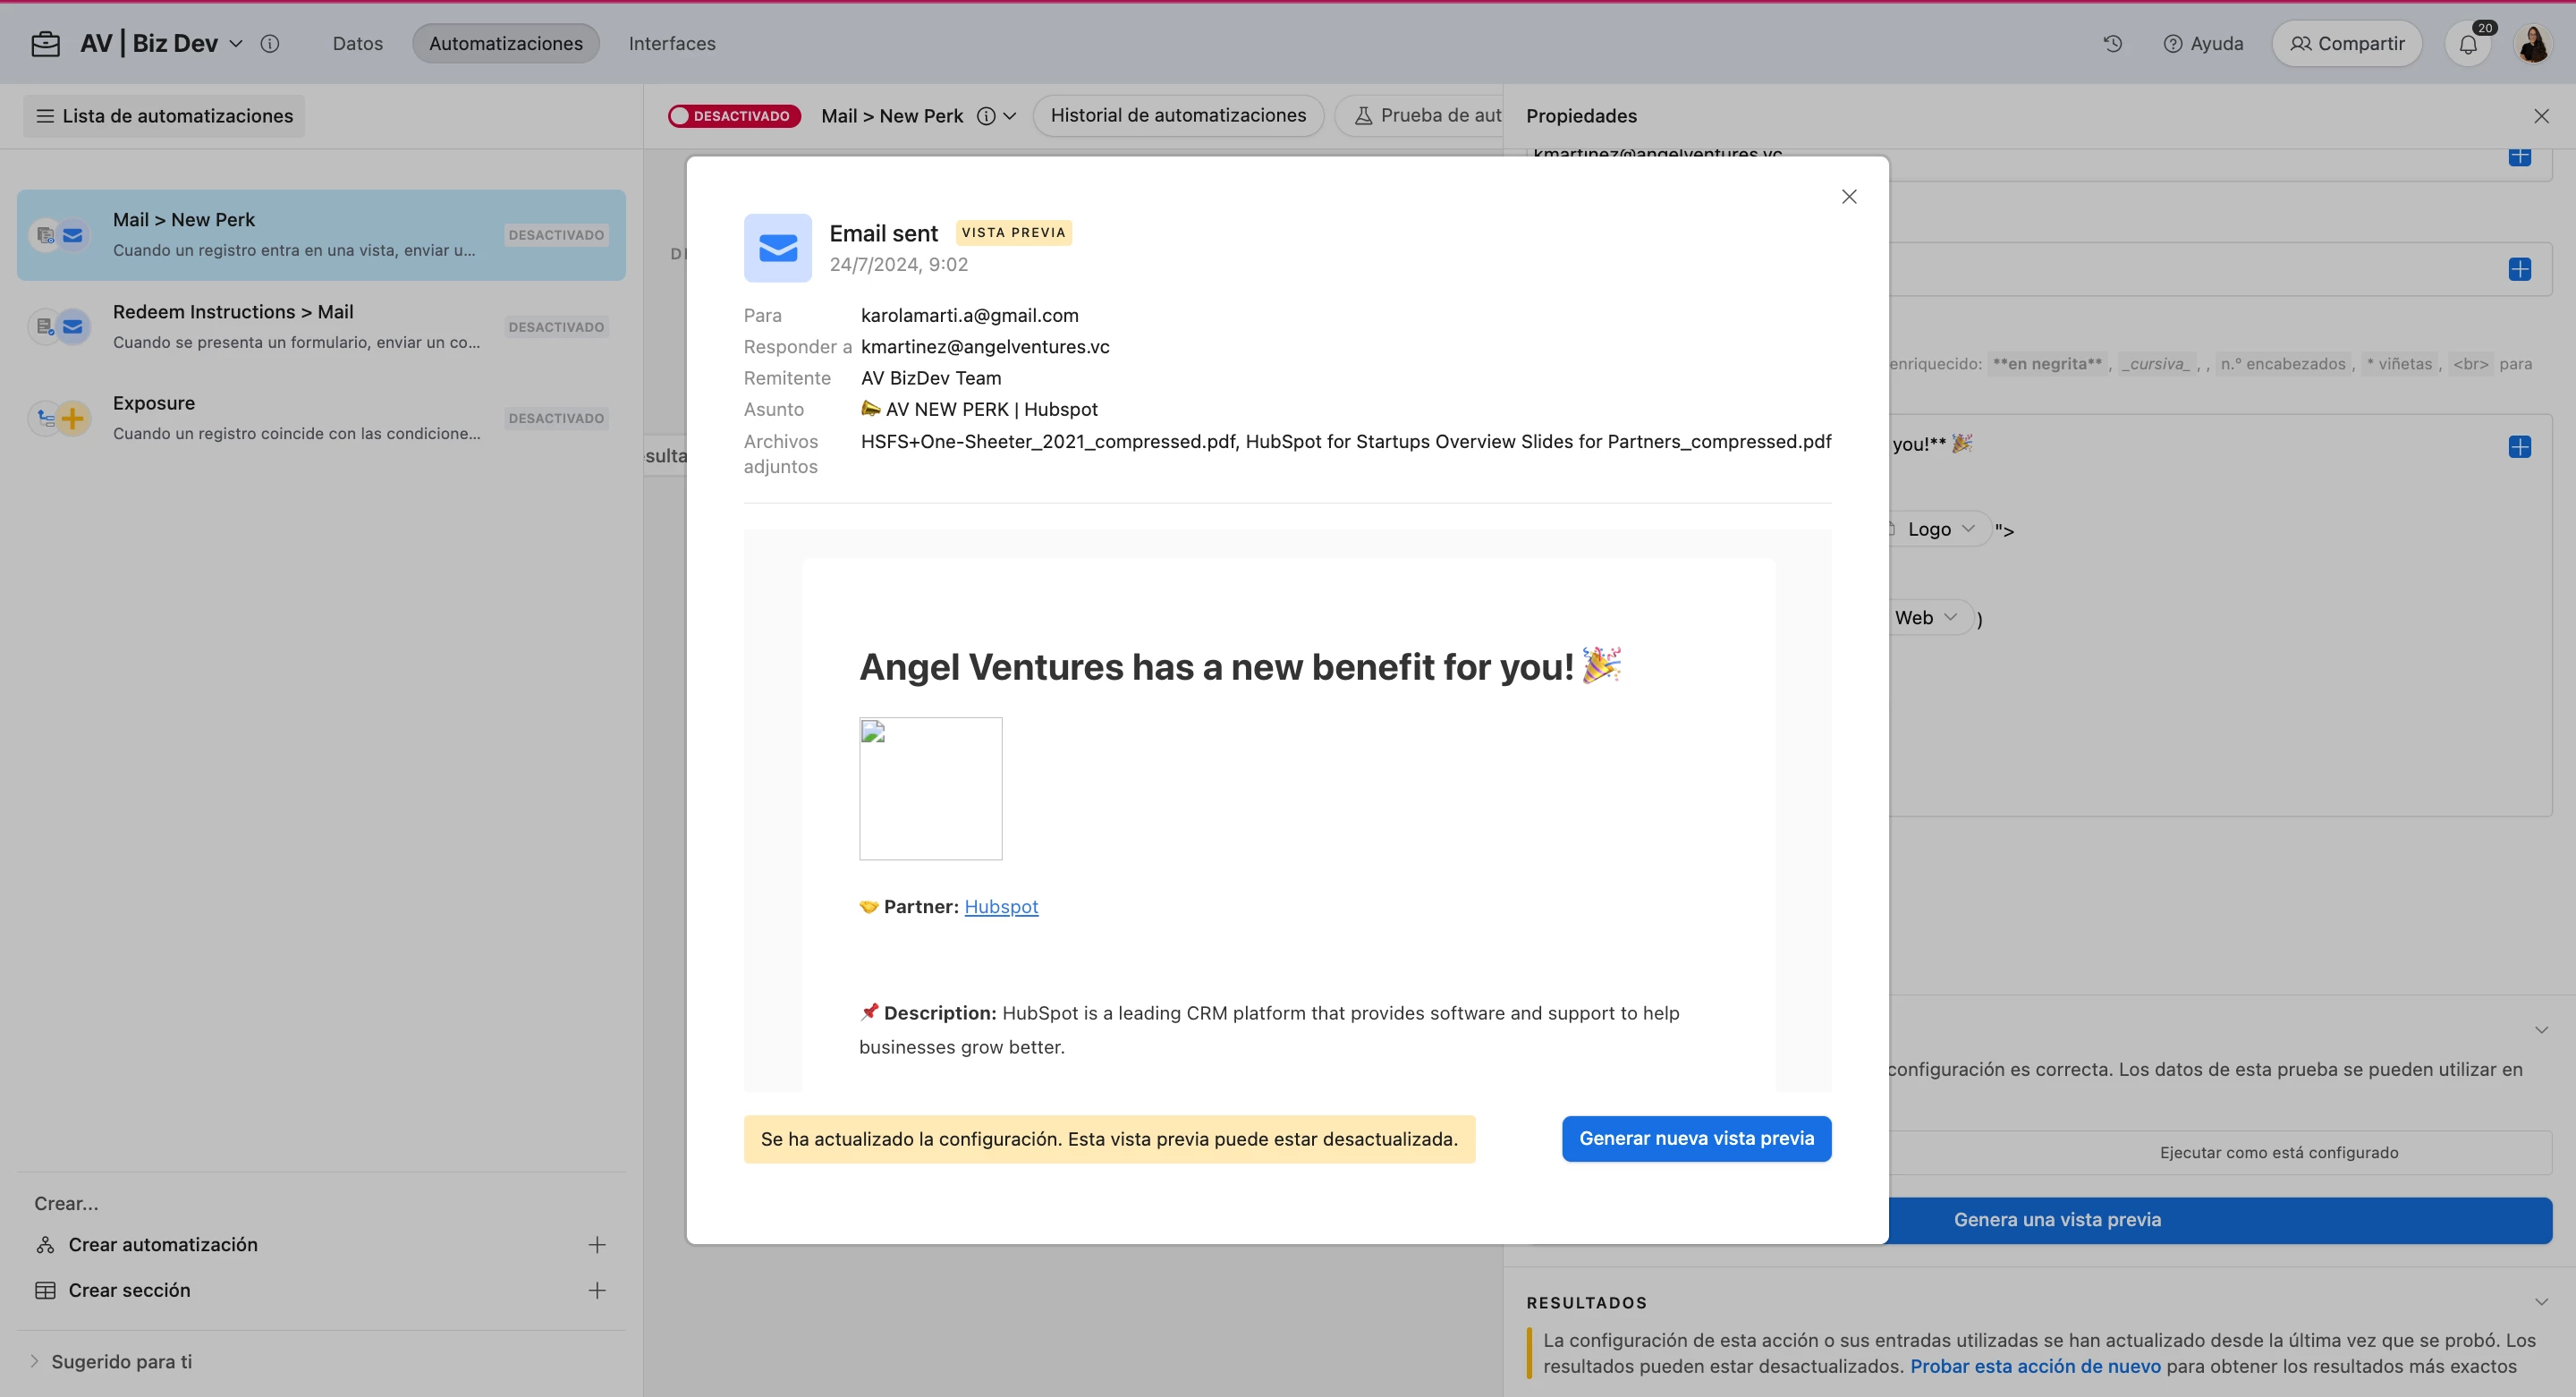Toggle the DESACTIVADO automation switch
Screen dimensions: 2576x1397
coord(734,116)
